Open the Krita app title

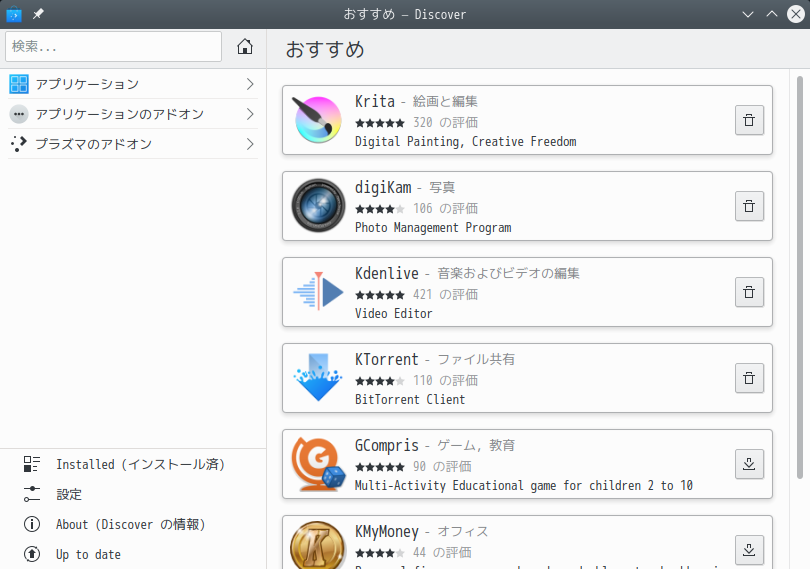click(375, 101)
